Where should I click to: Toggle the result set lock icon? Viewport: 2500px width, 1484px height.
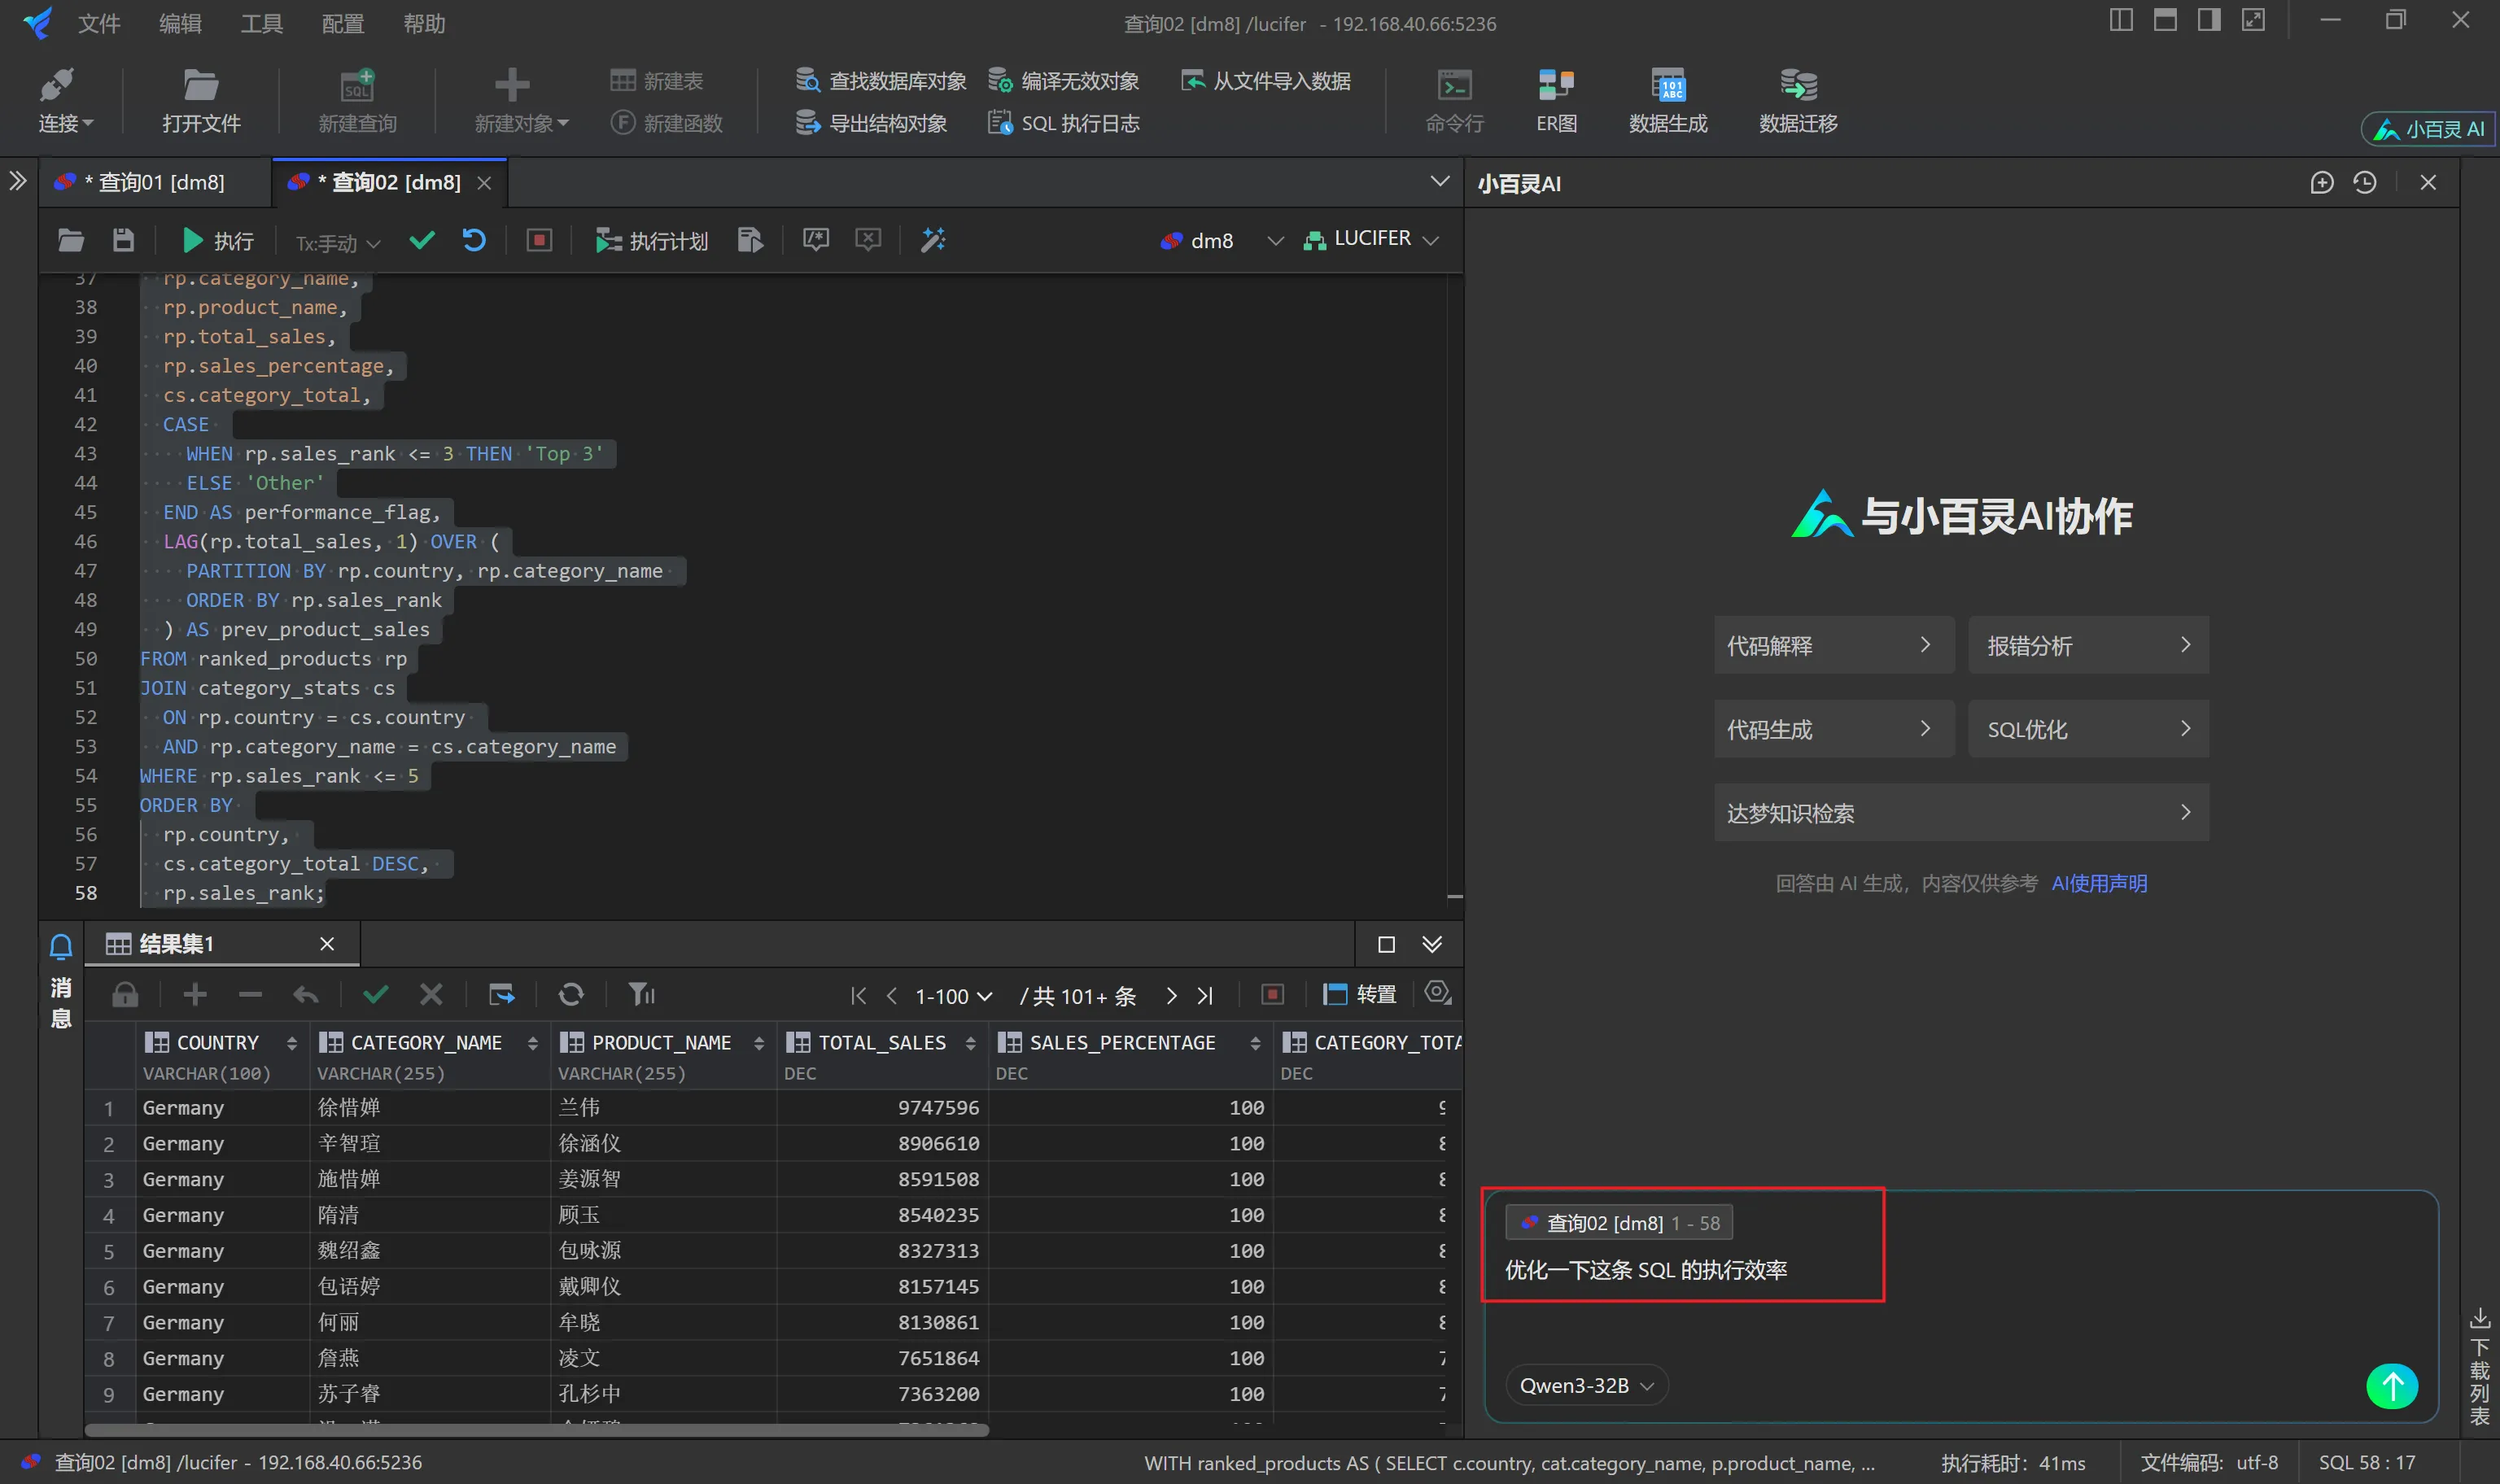(125, 994)
